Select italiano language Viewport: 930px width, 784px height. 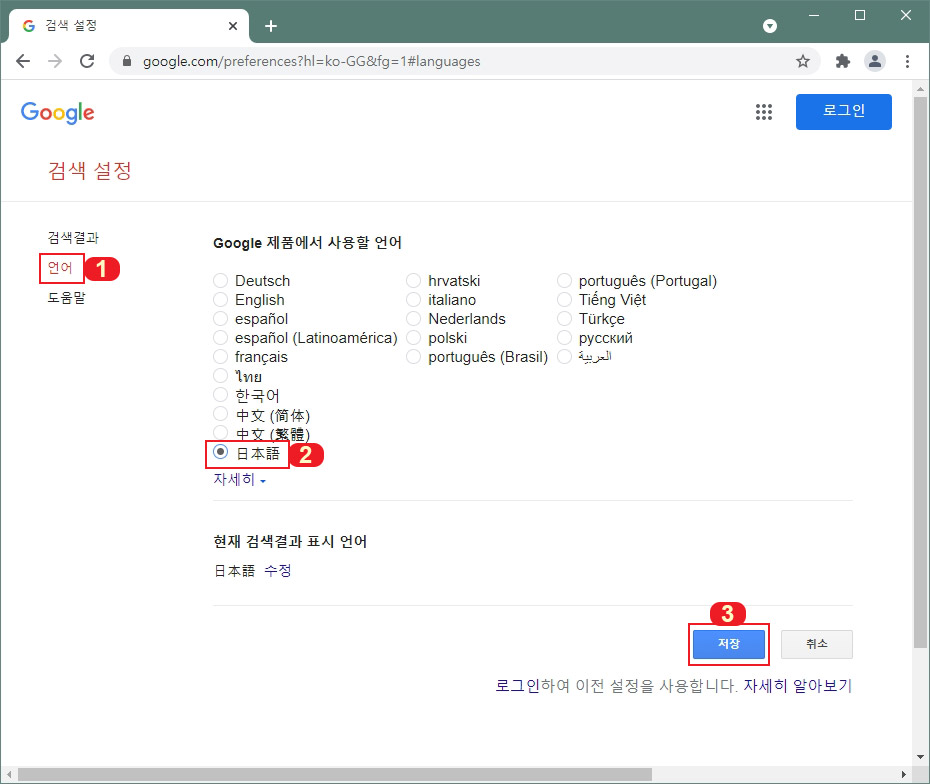coord(413,299)
